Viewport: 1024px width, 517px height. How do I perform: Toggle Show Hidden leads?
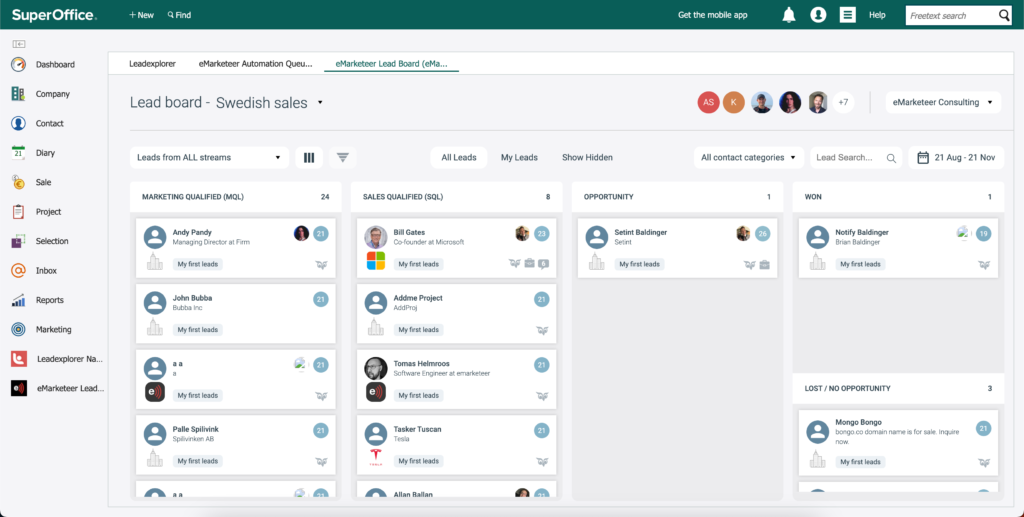(x=587, y=157)
